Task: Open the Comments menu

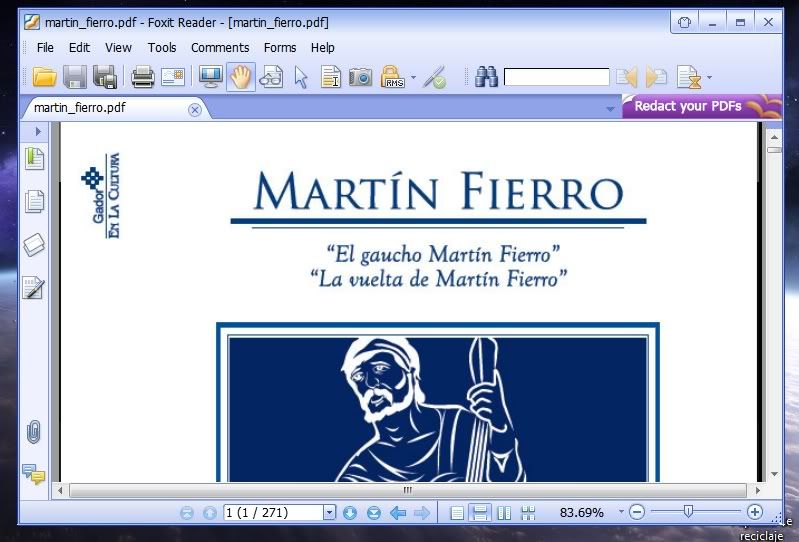Action: 220,47
